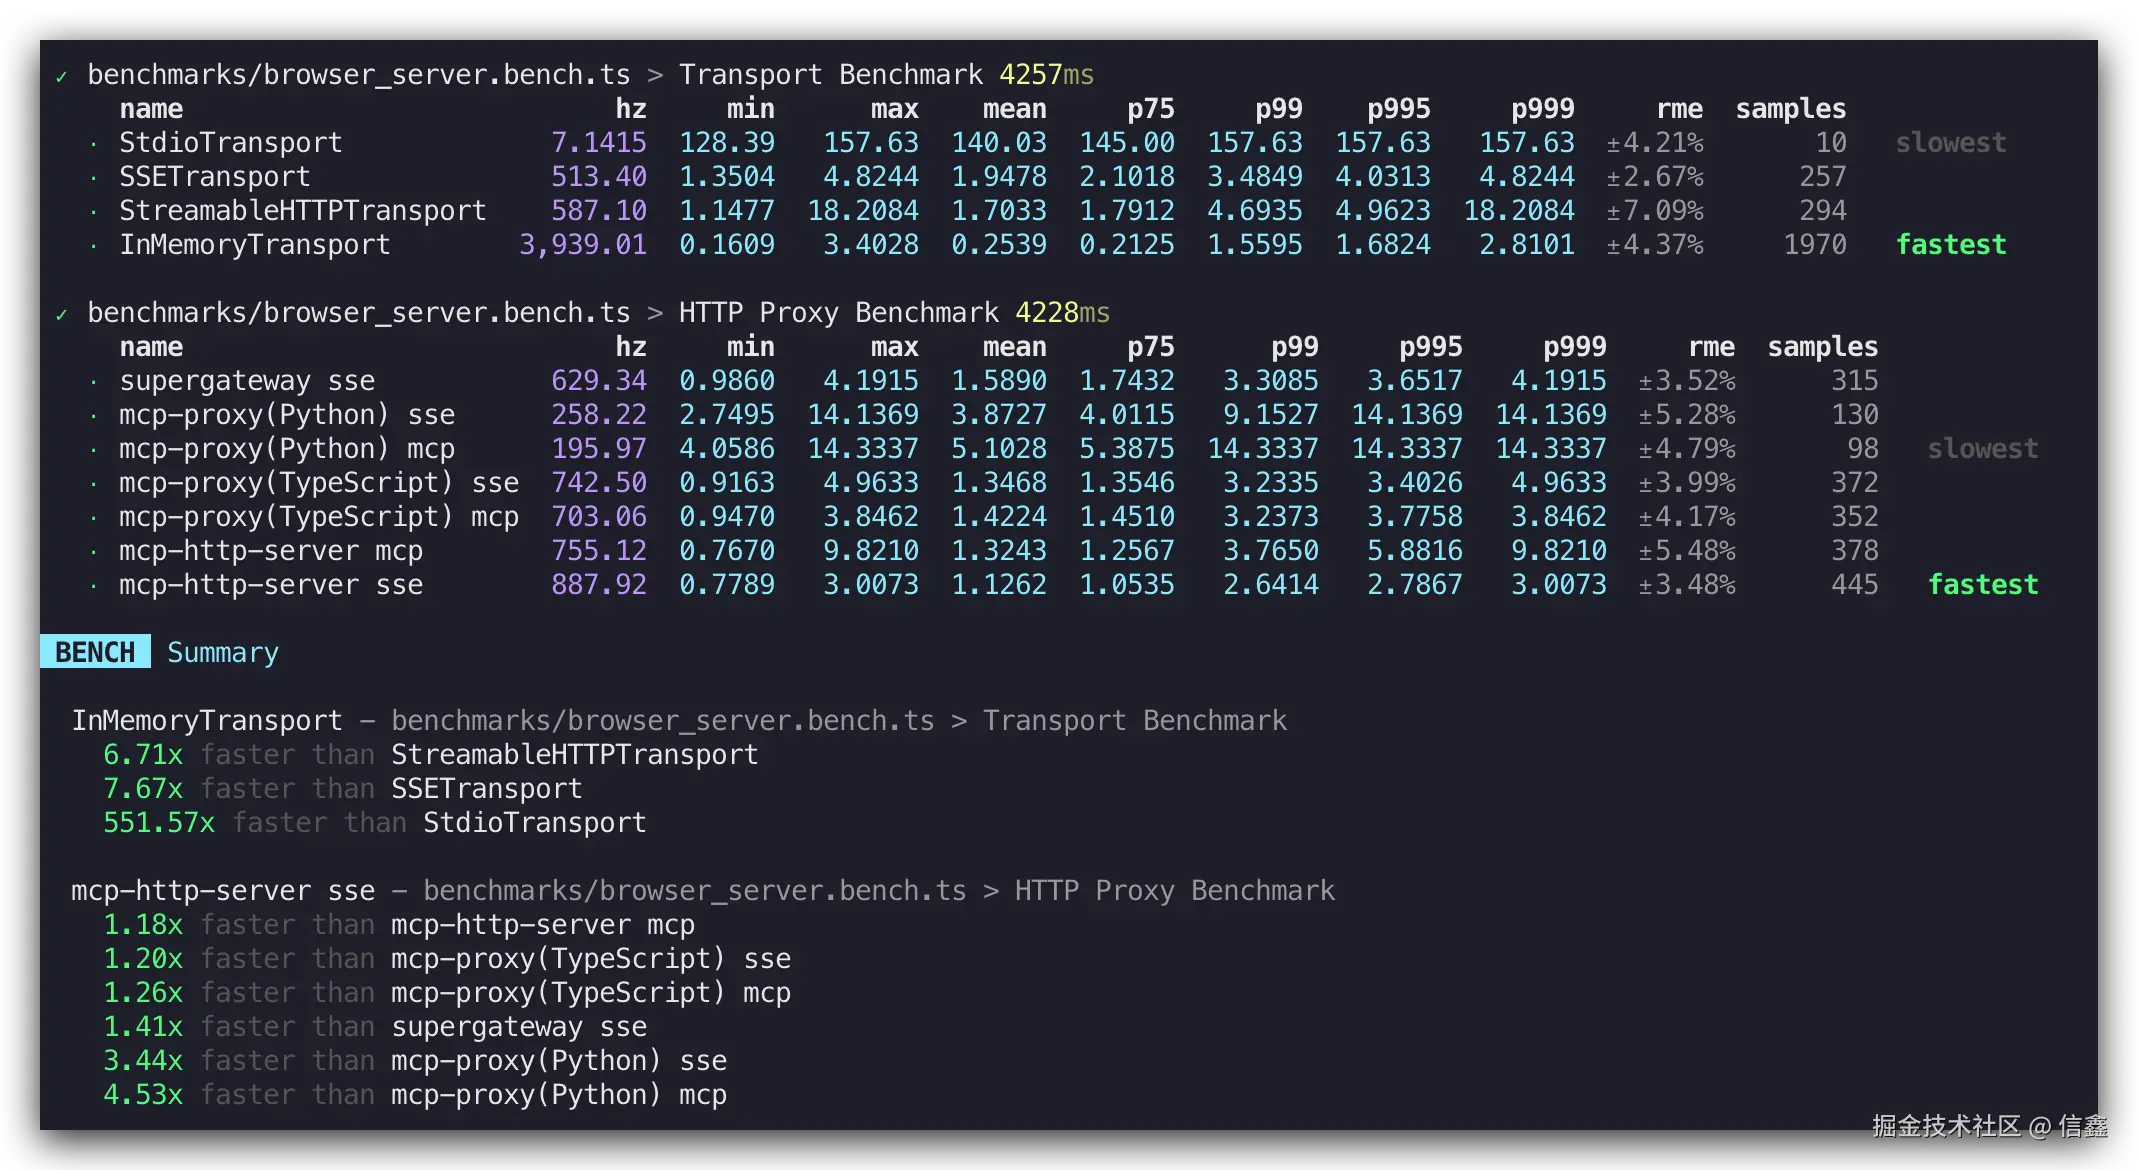The image size is (2138, 1170).
Task: Click the samples column header in the first table
Action: (x=1790, y=109)
